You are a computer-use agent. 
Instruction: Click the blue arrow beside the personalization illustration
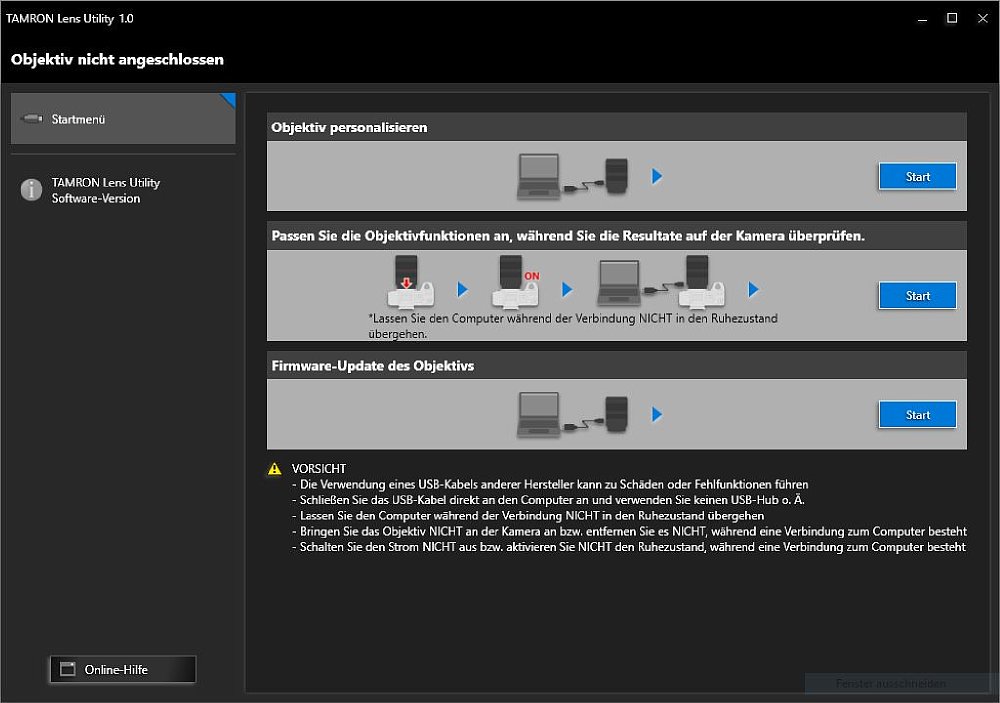pos(657,175)
